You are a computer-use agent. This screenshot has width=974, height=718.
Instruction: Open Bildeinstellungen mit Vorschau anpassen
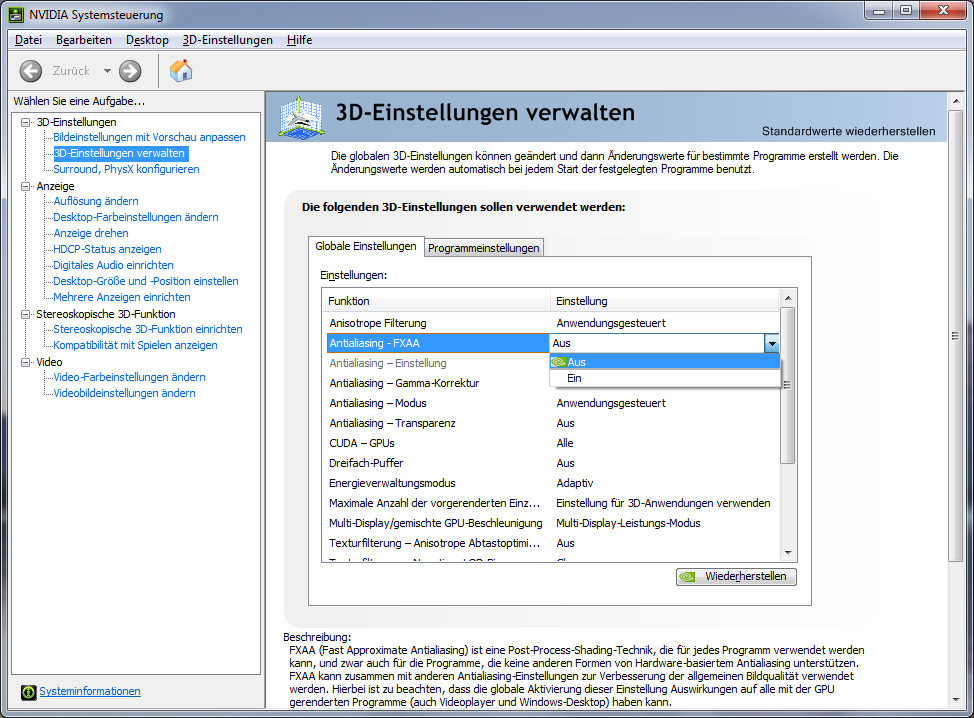149,137
